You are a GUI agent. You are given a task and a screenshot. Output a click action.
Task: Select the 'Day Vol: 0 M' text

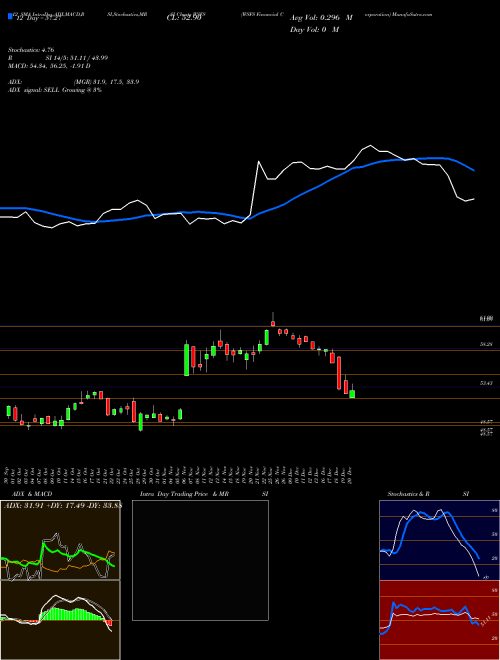314,30
